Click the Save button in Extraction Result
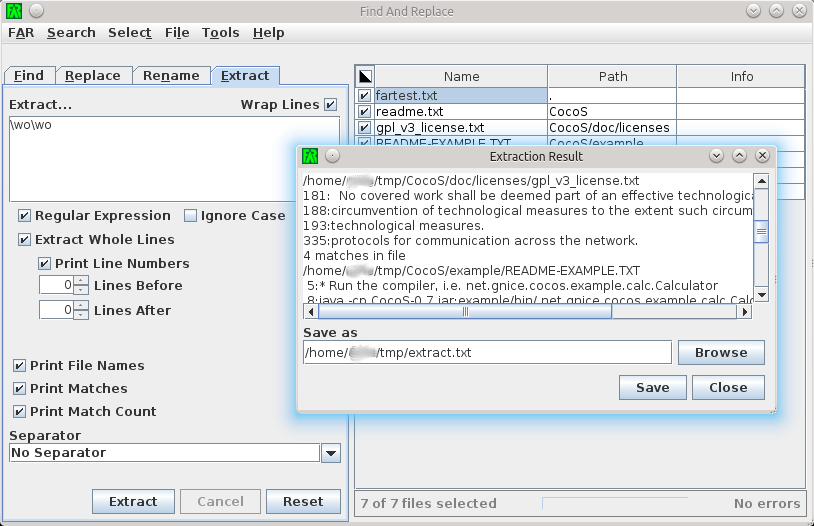814x526 pixels. (653, 388)
